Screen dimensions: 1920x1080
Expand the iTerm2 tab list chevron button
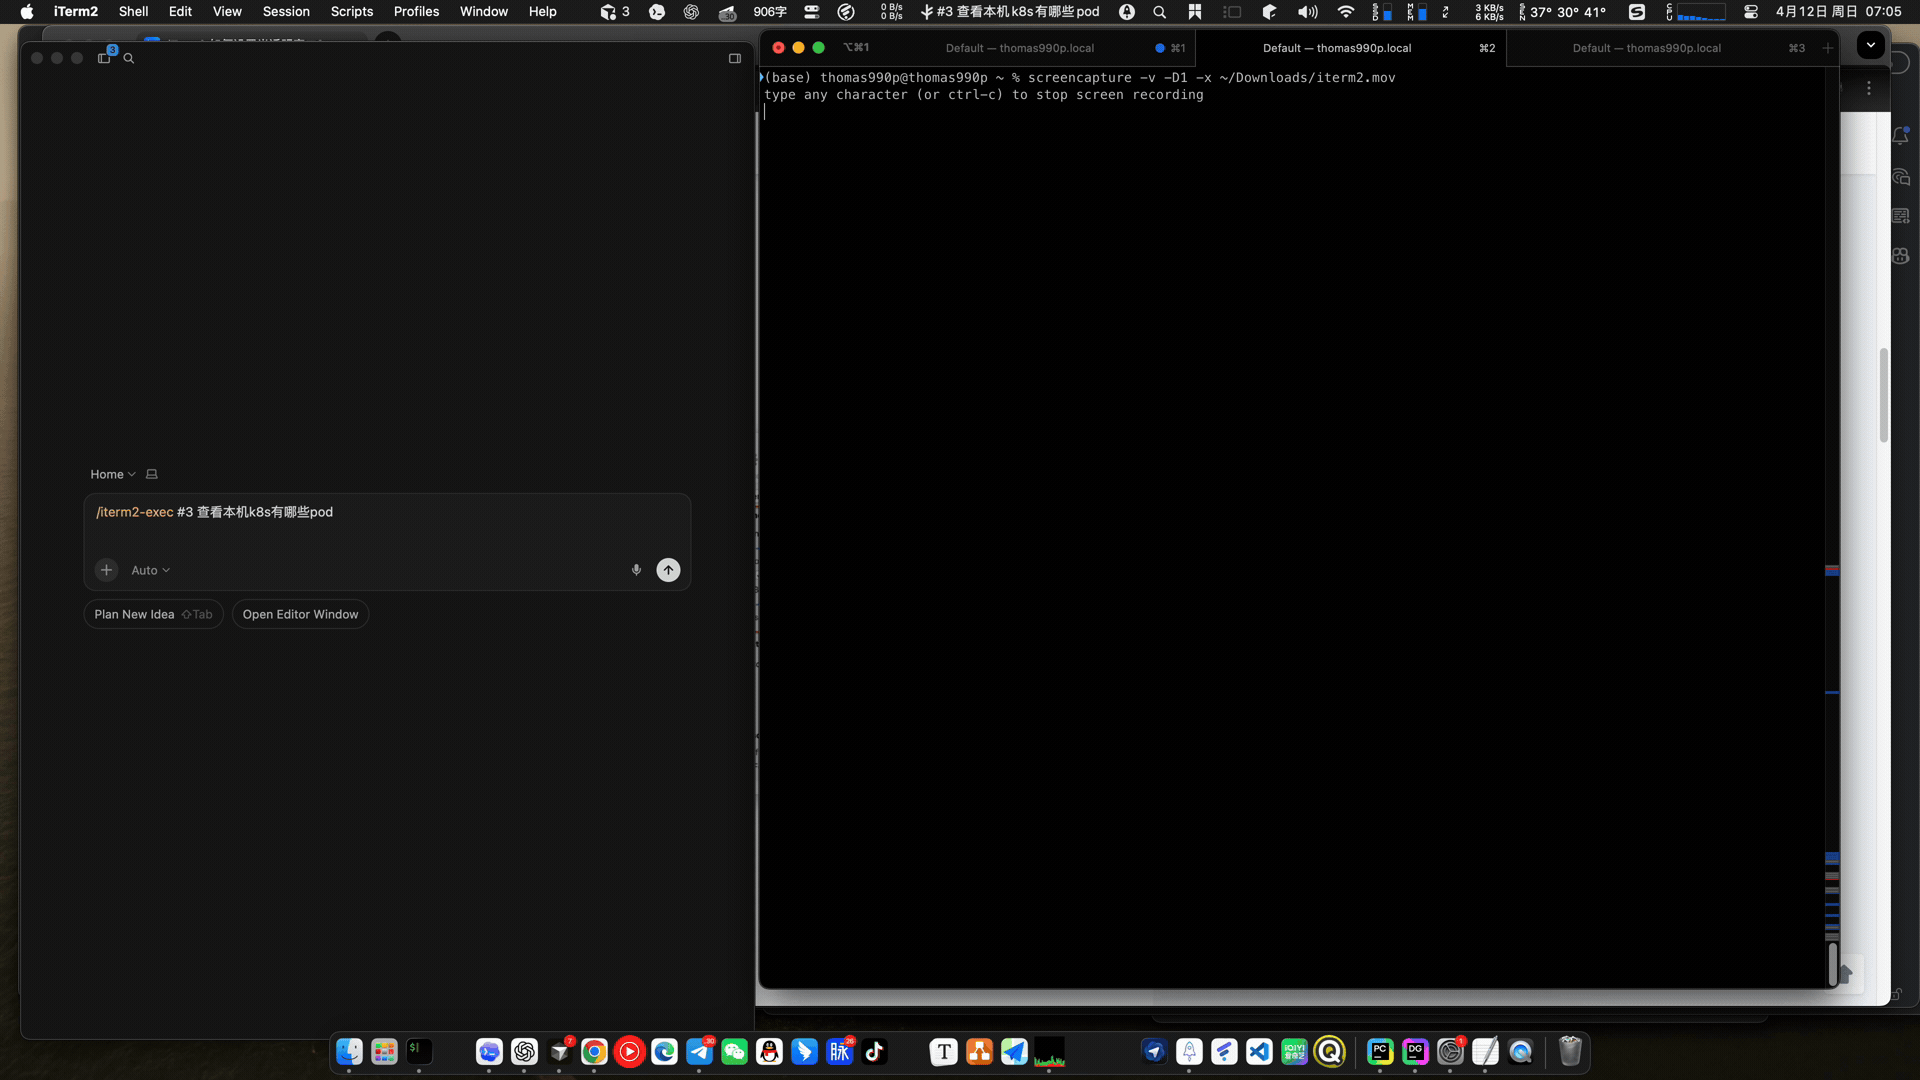tap(1870, 45)
